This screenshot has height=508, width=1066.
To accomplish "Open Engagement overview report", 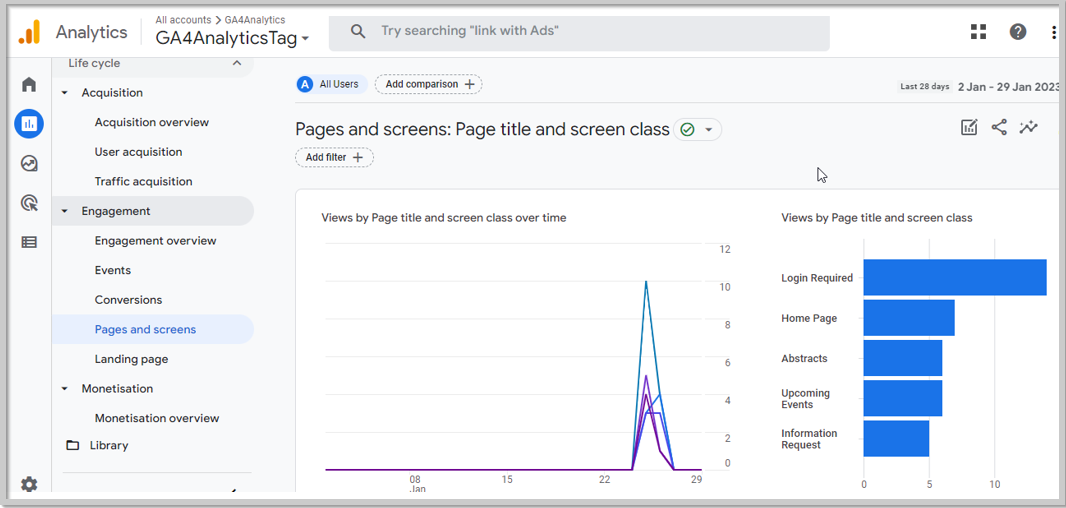I will coord(156,241).
